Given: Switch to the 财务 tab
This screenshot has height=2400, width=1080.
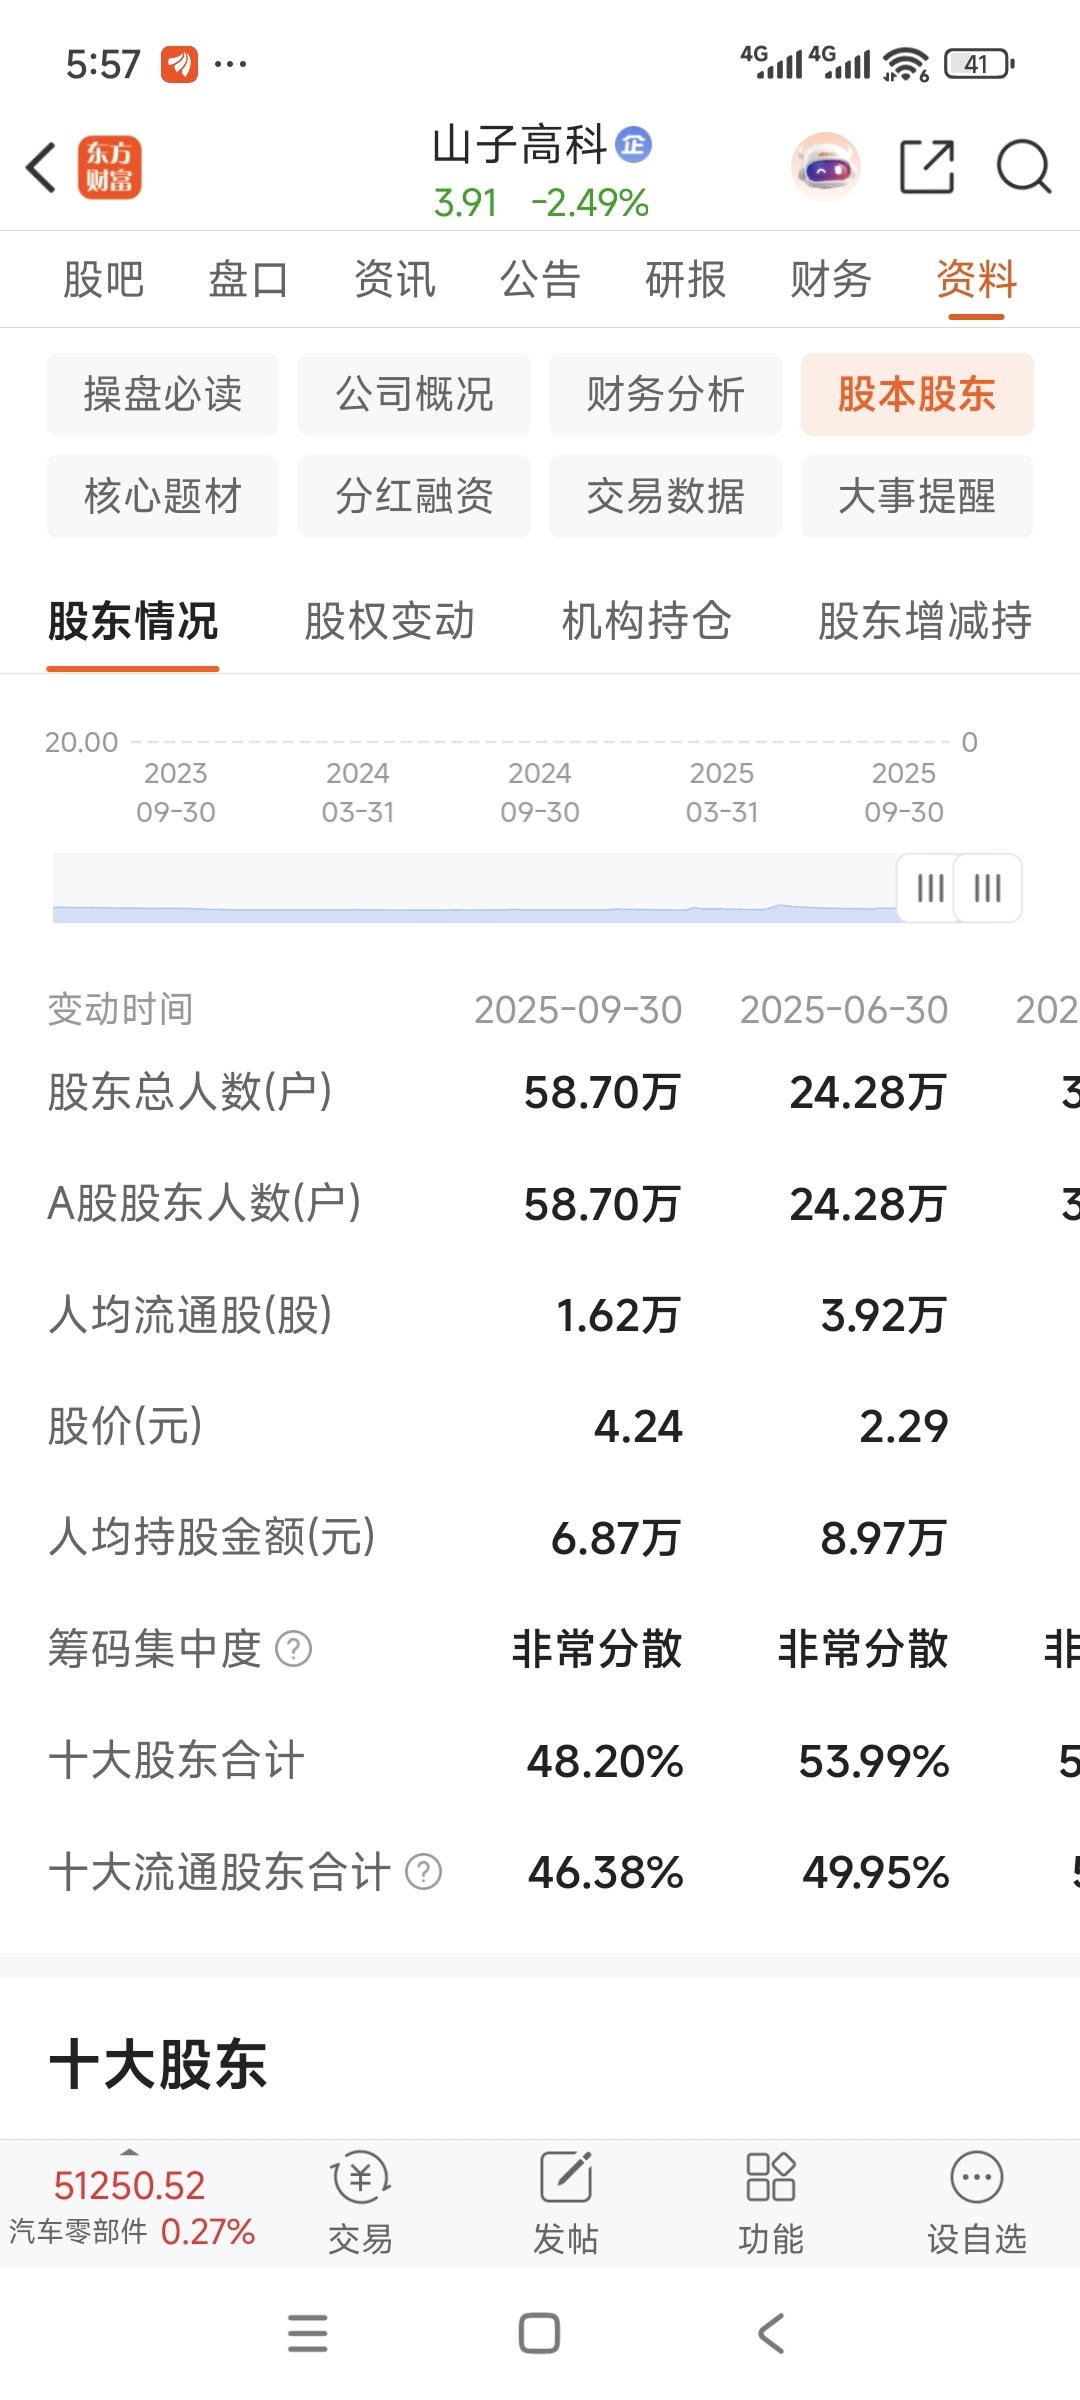Looking at the screenshot, I should (831, 279).
